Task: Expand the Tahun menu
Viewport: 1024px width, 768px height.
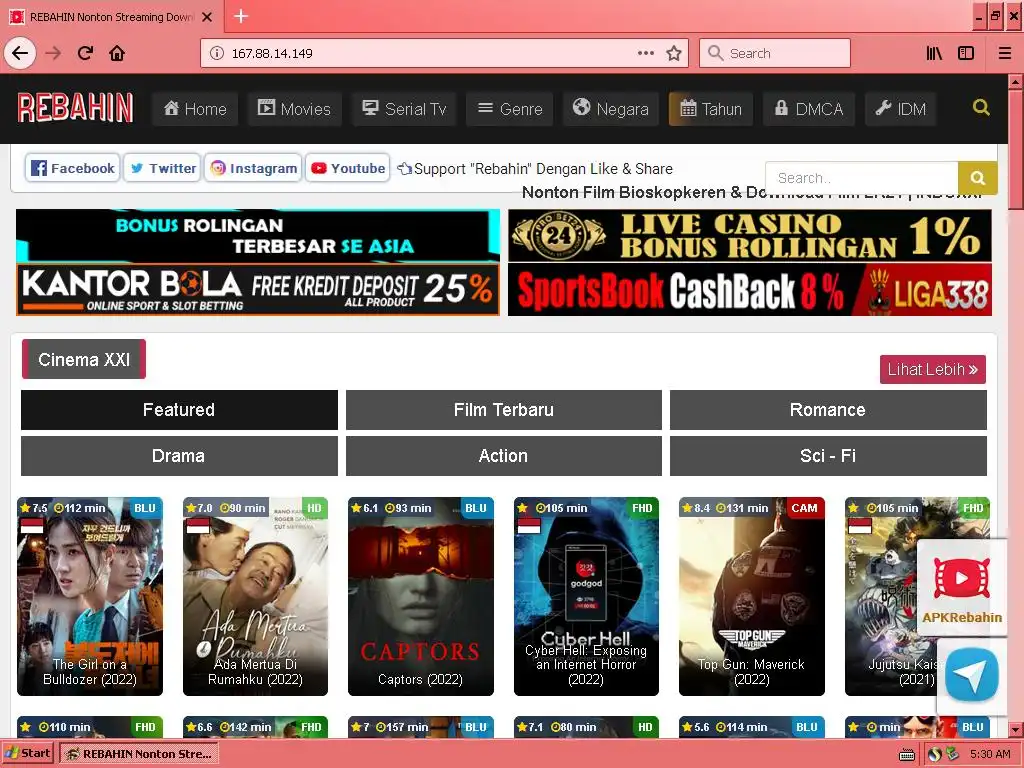Action: [711, 108]
